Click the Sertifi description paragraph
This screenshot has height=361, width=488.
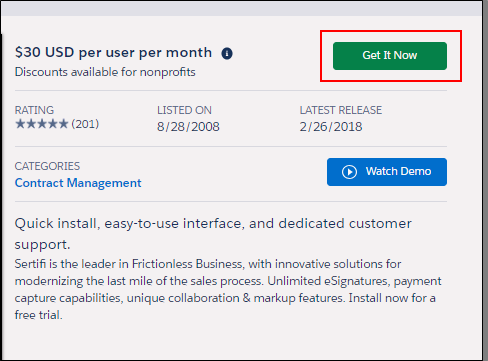click(228, 289)
